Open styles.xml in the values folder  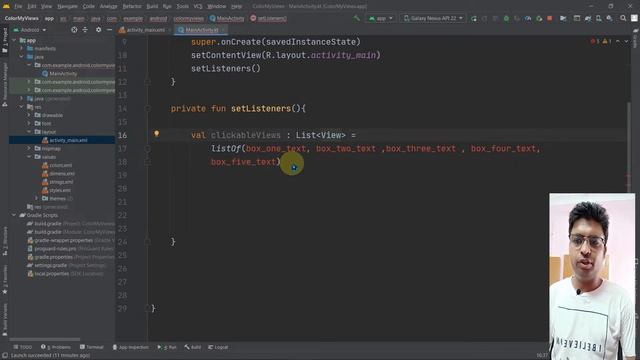pos(57,190)
